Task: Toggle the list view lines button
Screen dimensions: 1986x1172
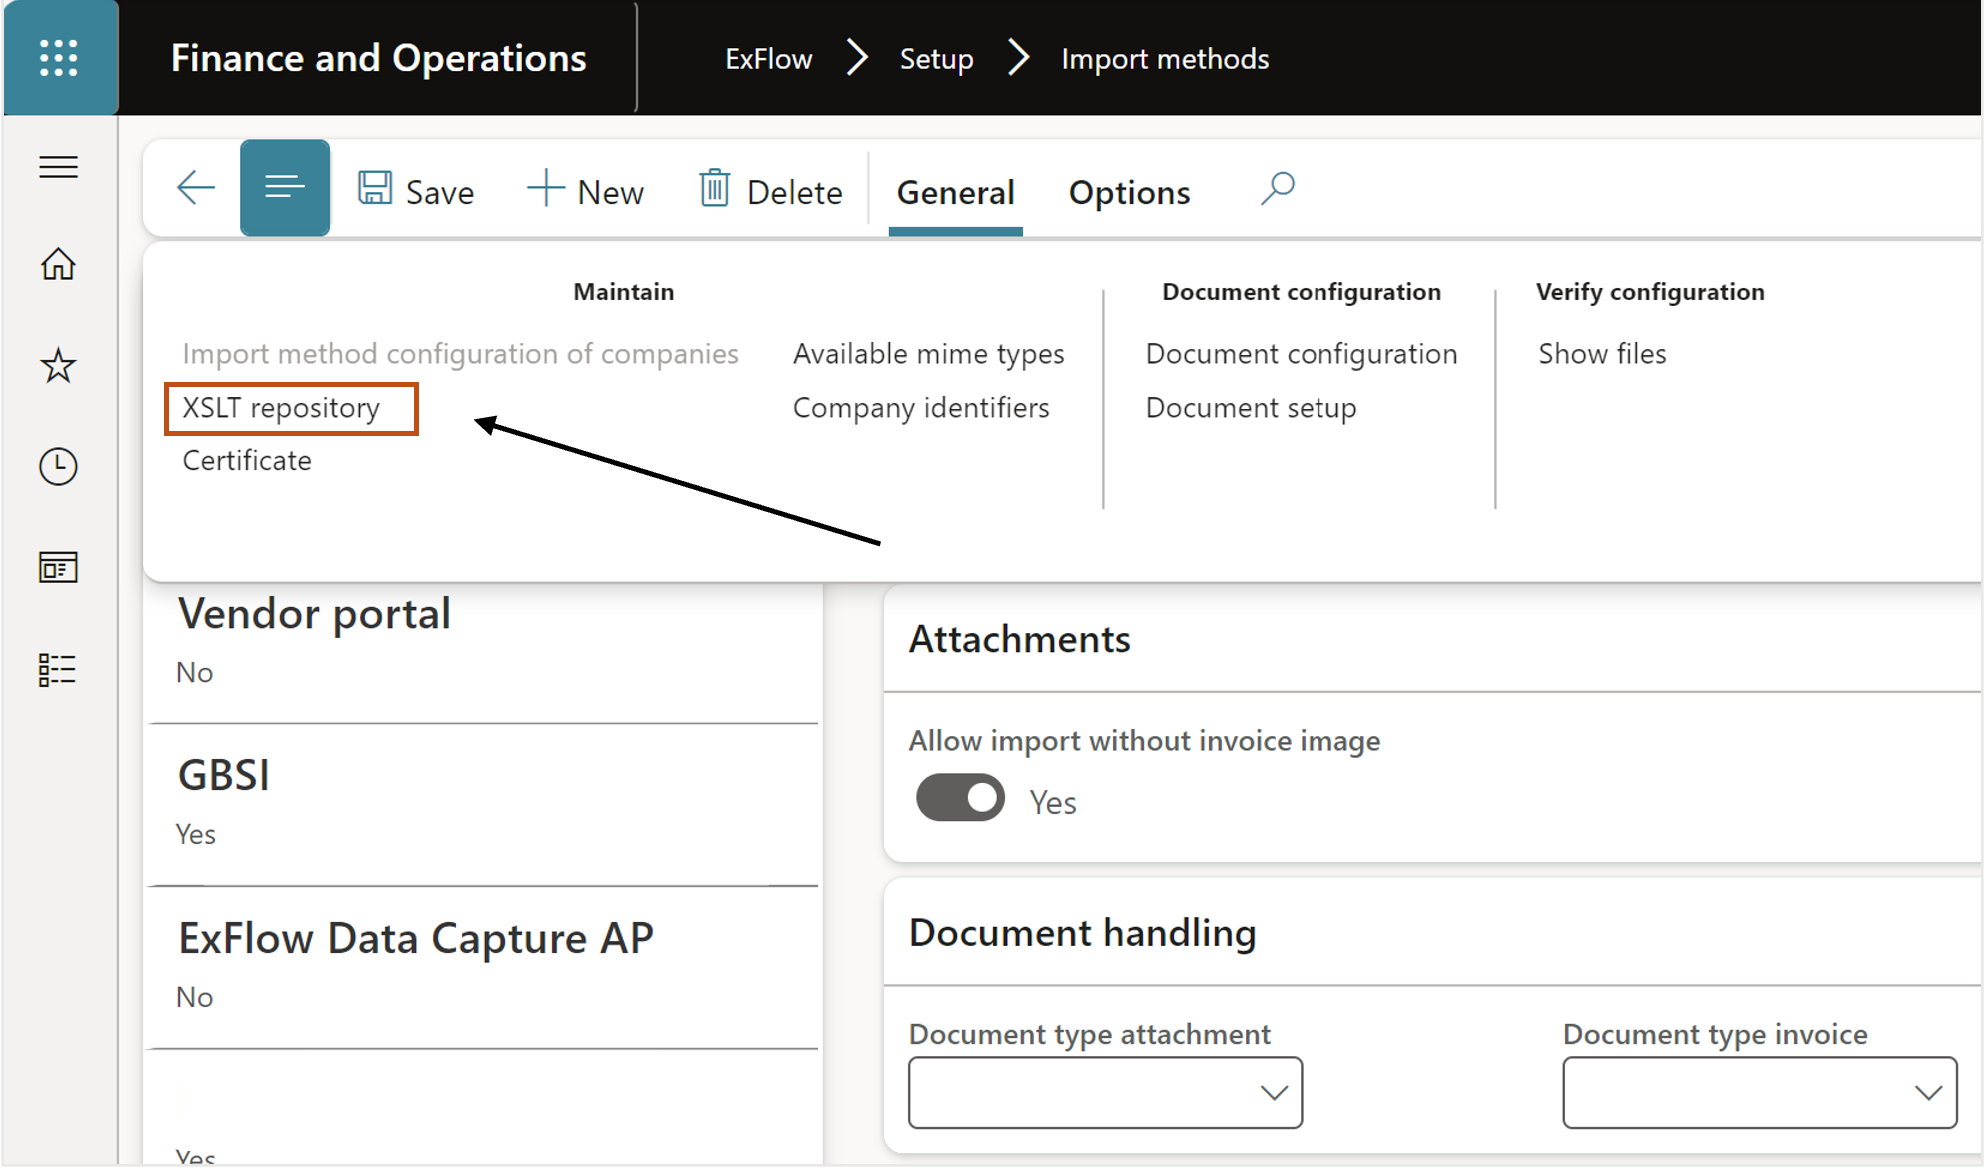Action: point(285,187)
